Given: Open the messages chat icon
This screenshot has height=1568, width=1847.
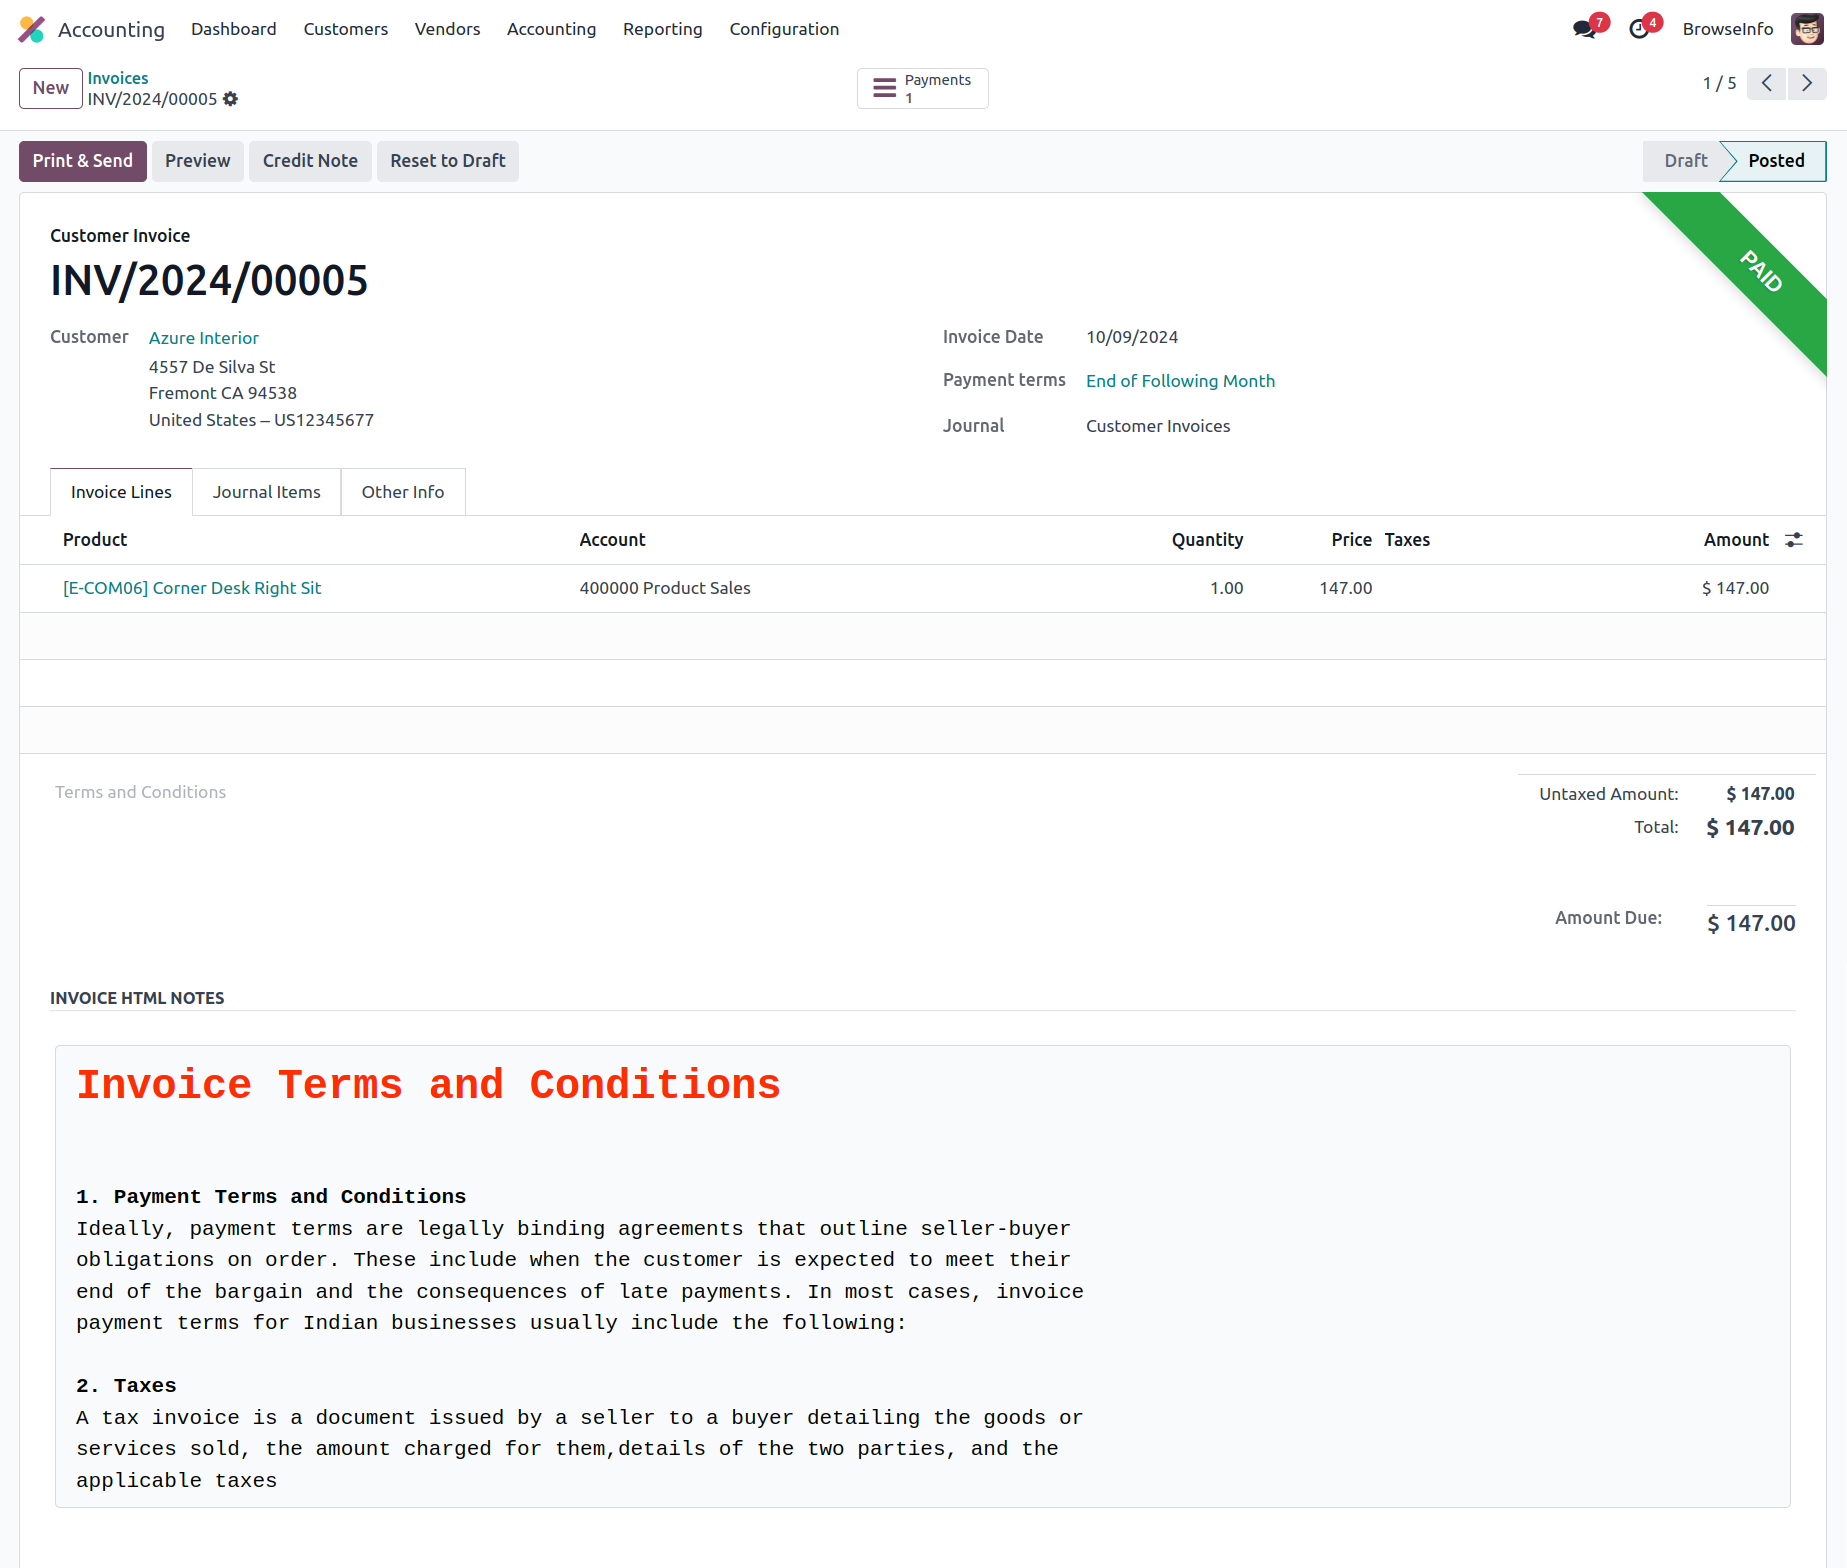Looking at the screenshot, I should pos(1584,29).
